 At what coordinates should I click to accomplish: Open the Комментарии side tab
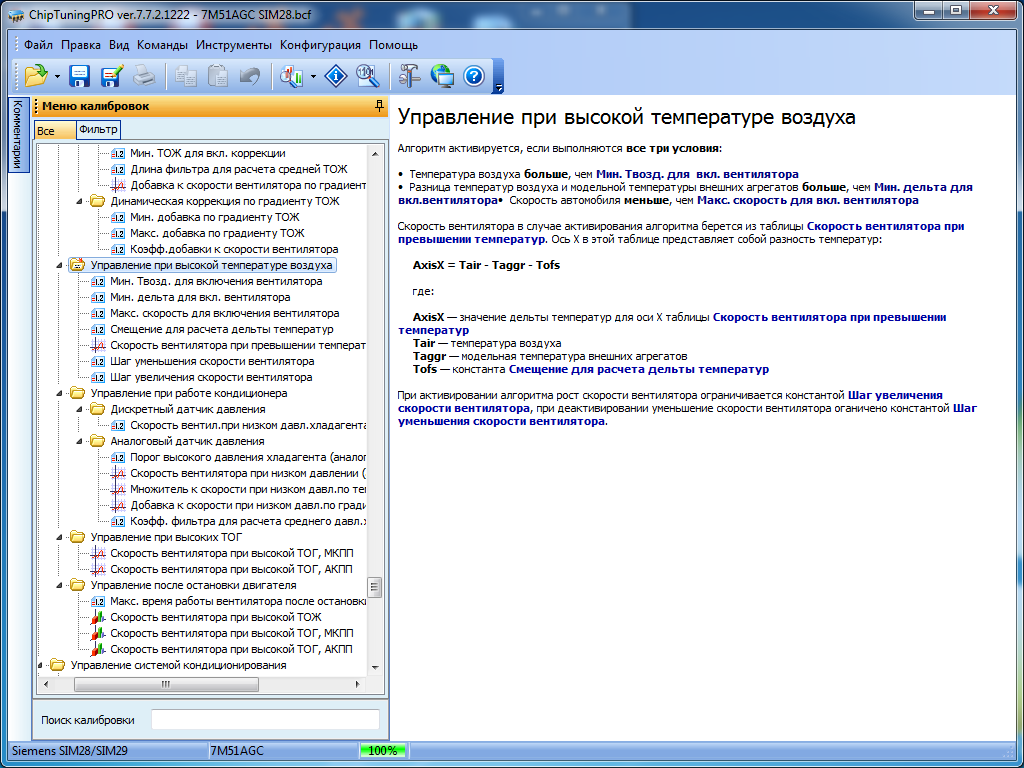tap(17, 135)
